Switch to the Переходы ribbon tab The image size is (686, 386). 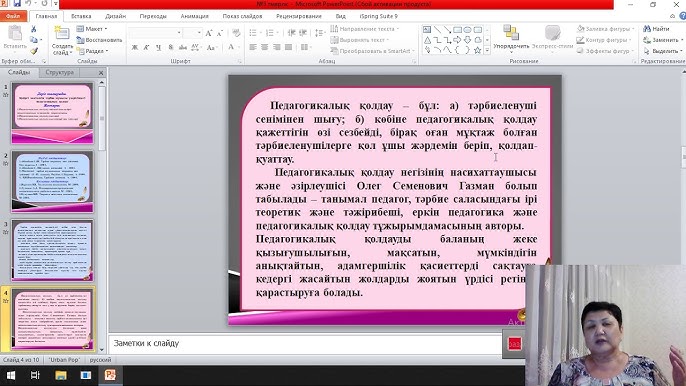point(153,16)
